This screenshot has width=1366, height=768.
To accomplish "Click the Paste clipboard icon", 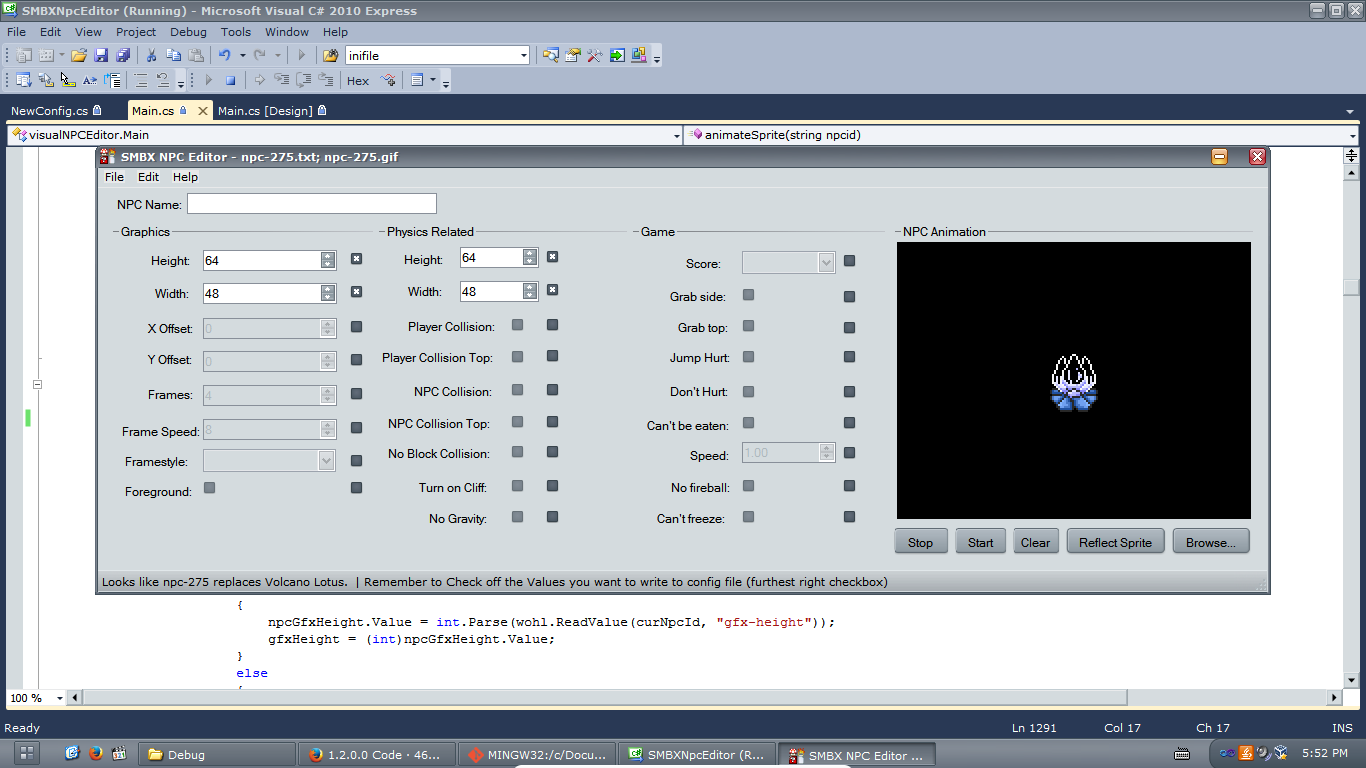I will tap(196, 56).
